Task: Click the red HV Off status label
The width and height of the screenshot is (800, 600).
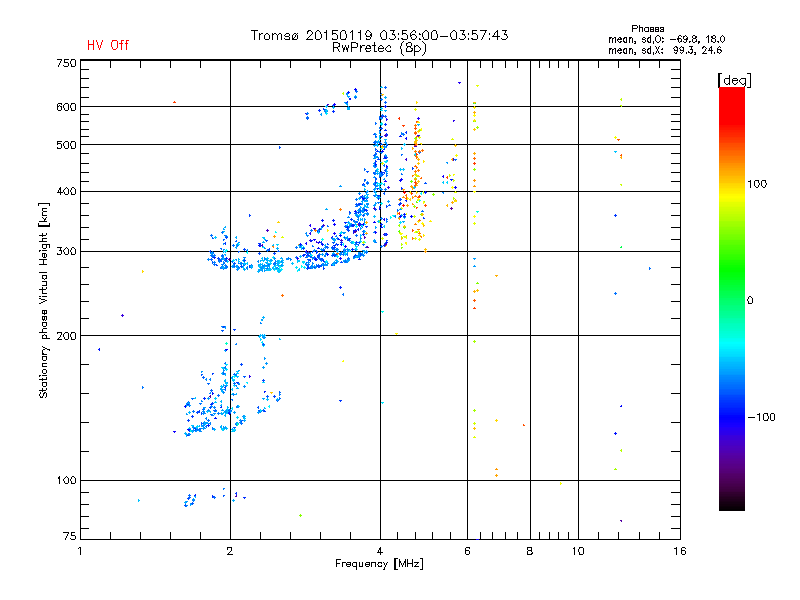Action: [108, 45]
